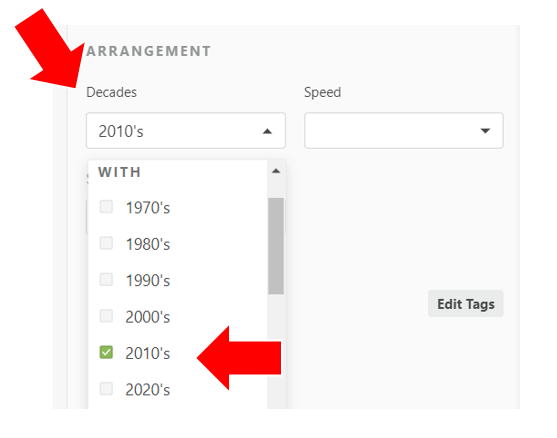Viewport: 557px width, 438px height.
Task: Click the scrollbar up arrow in list
Action: point(276,171)
